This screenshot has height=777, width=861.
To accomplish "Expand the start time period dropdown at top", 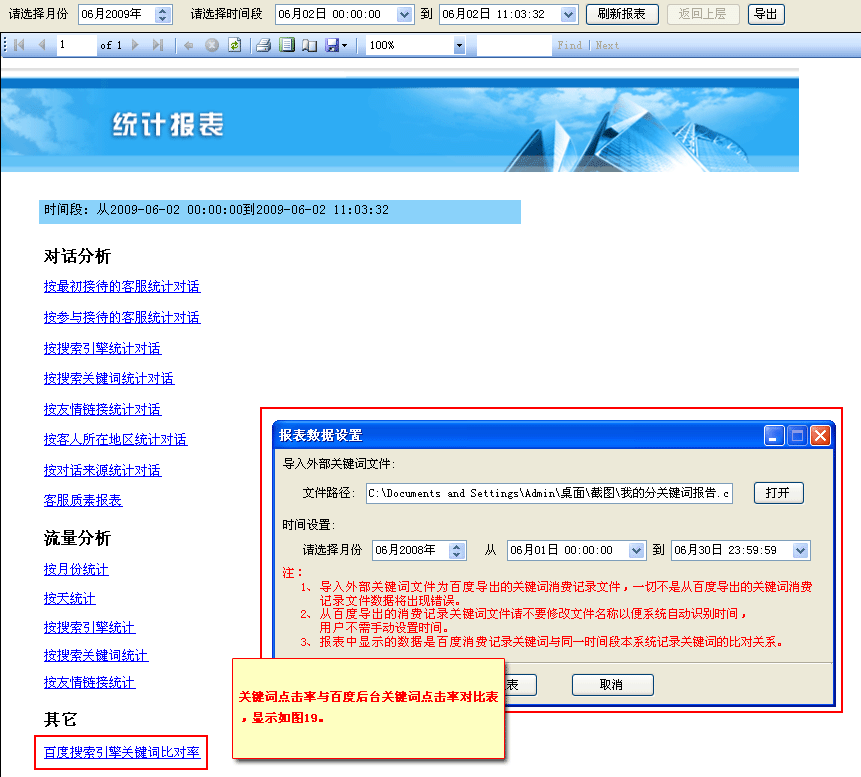I will [404, 14].
